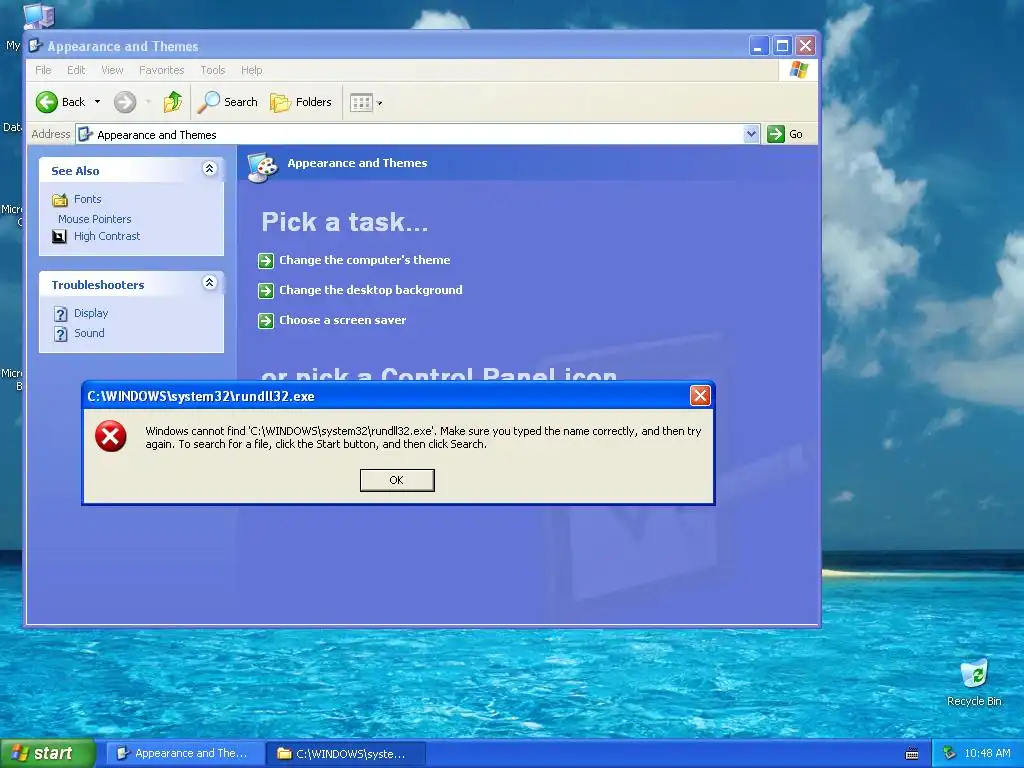The height and width of the screenshot is (768, 1024).
Task: Click the network tray icon next to clock
Action: (x=950, y=754)
